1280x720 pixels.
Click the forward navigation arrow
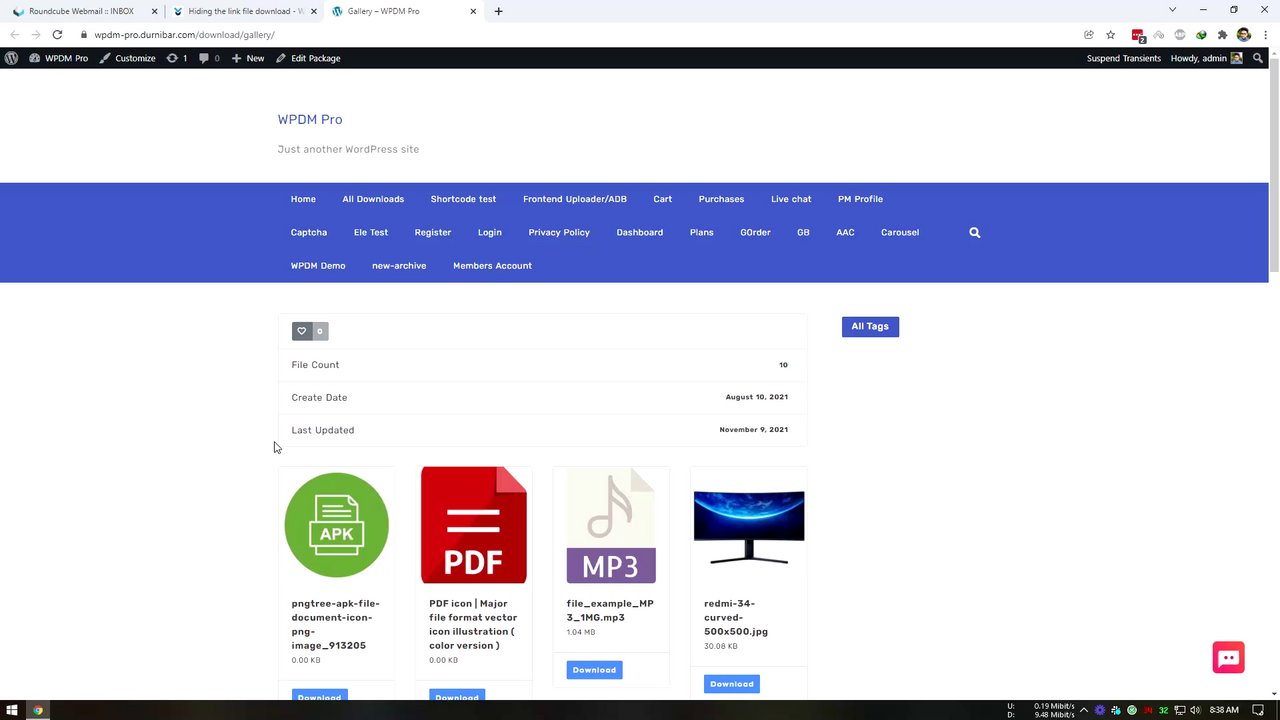click(x=35, y=35)
